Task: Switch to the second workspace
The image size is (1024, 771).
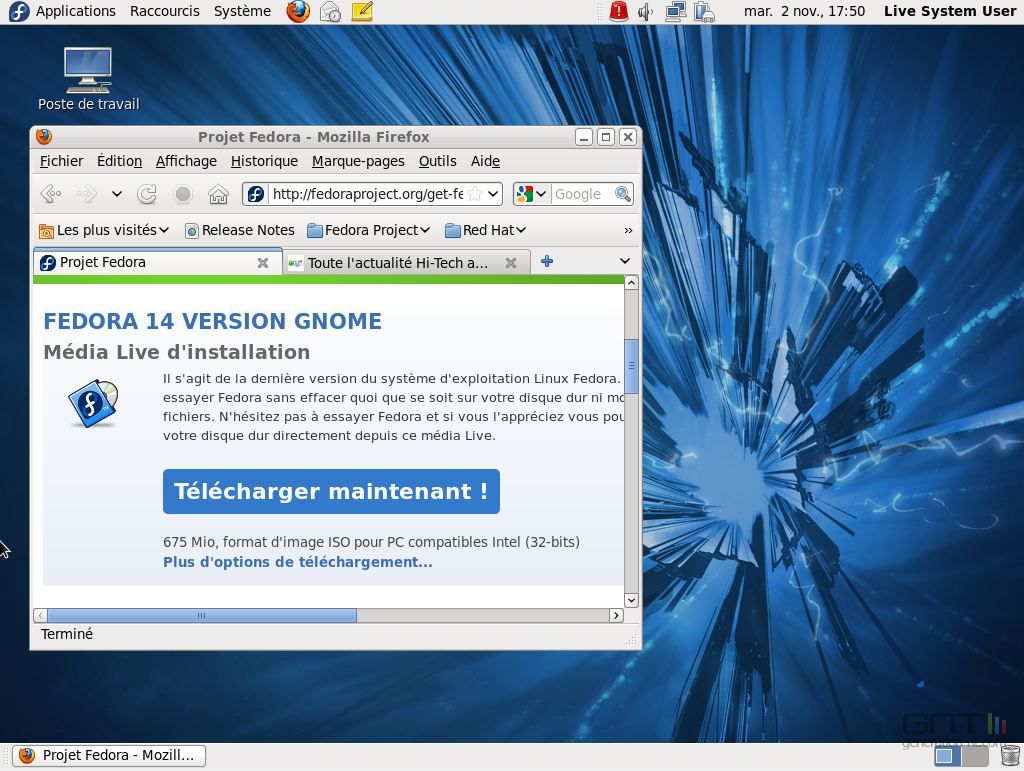Action: (975, 756)
